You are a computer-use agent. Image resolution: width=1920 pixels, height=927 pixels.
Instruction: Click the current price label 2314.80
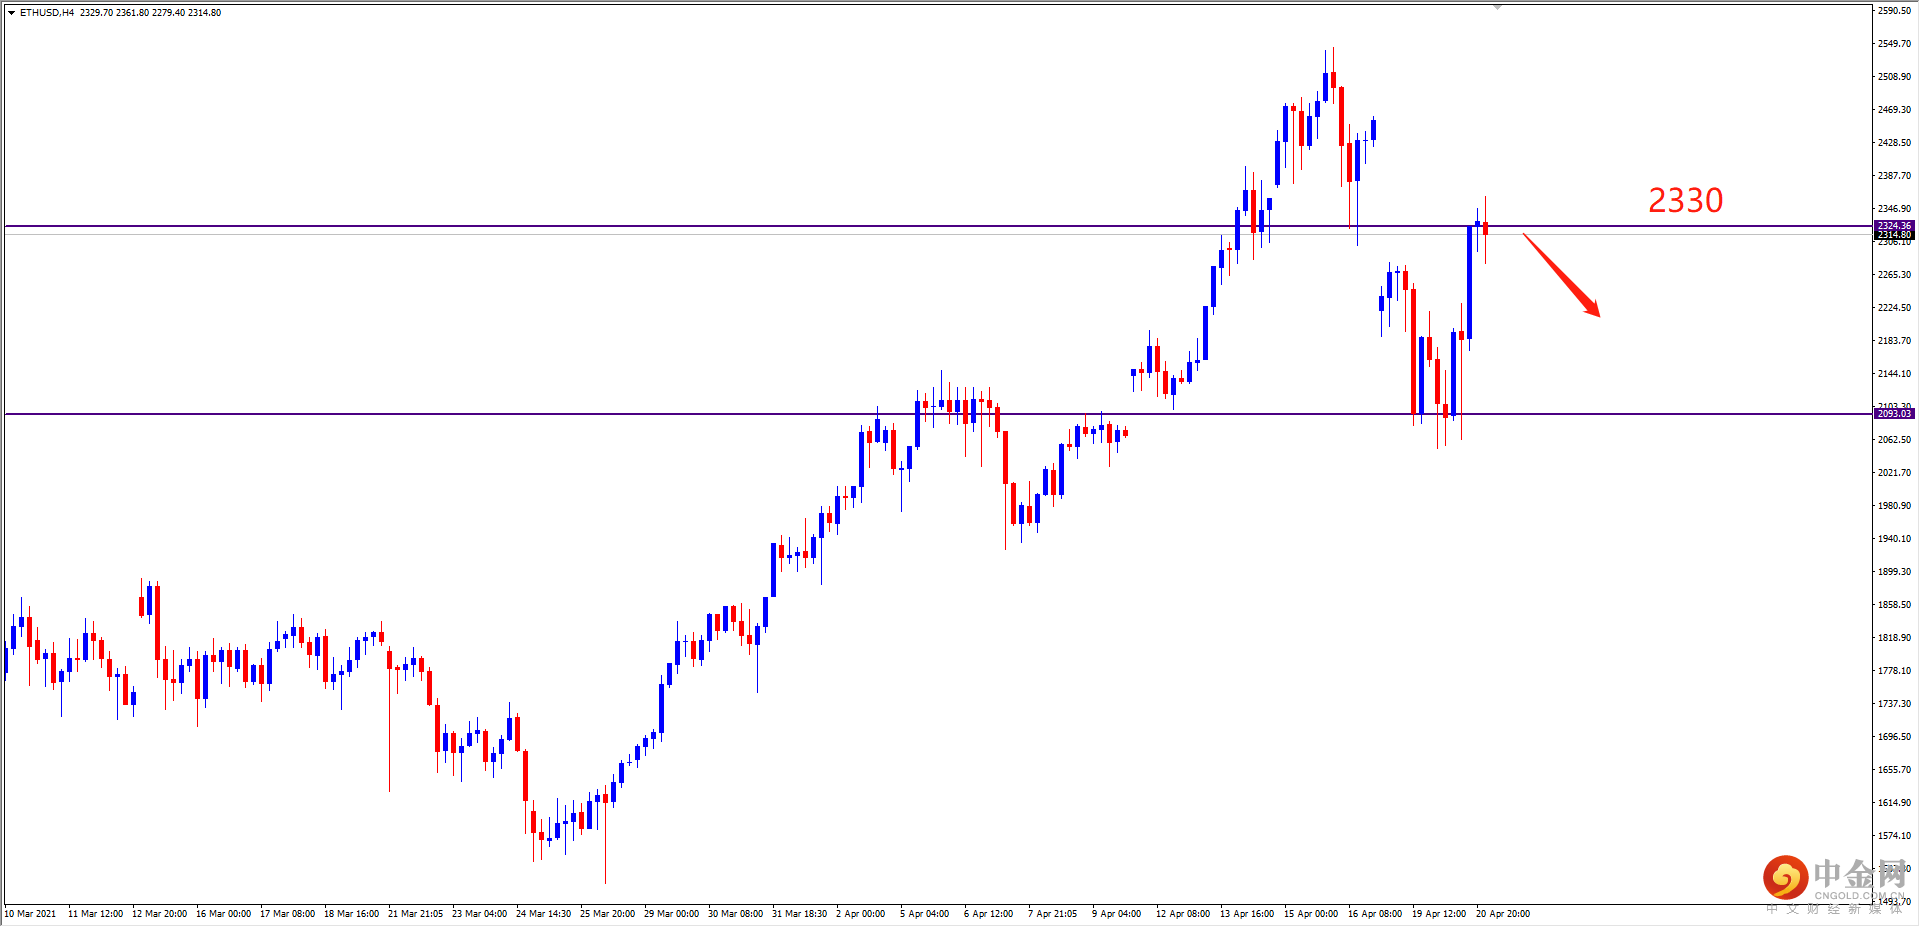click(1894, 235)
